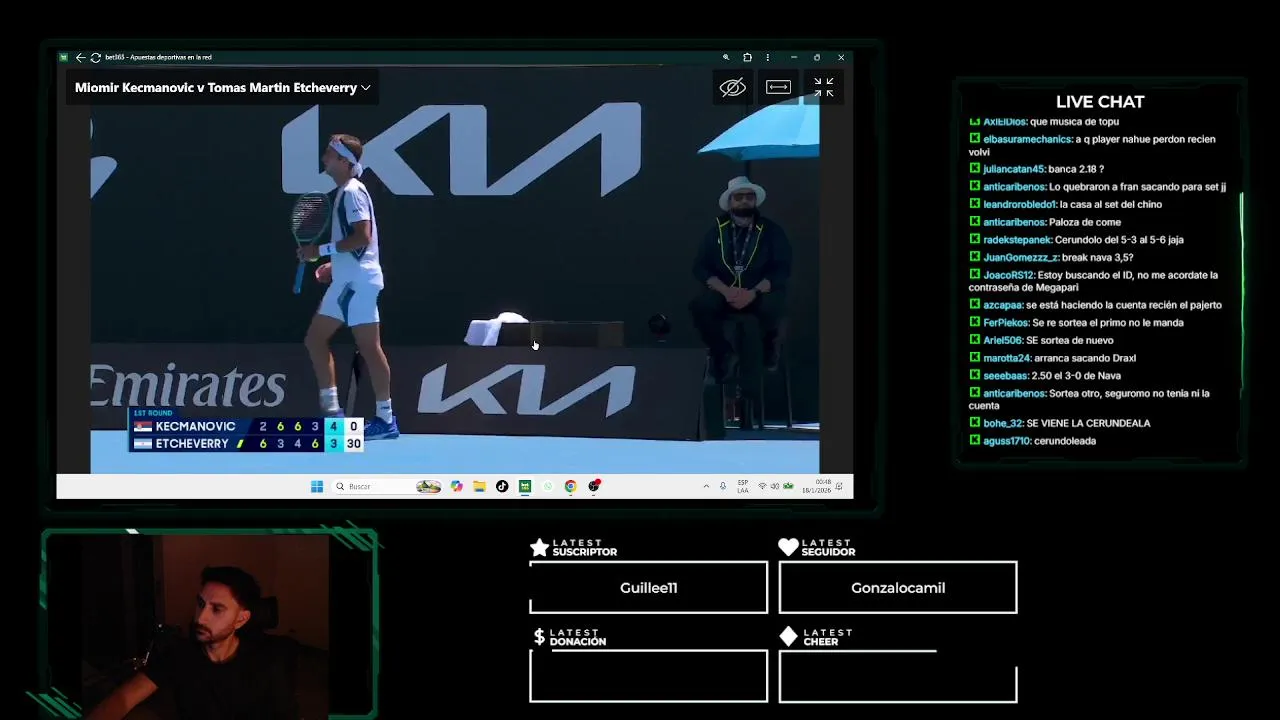The image size is (1280, 720).
Task: Open the volume tray icon
Action: click(x=775, y=486)
